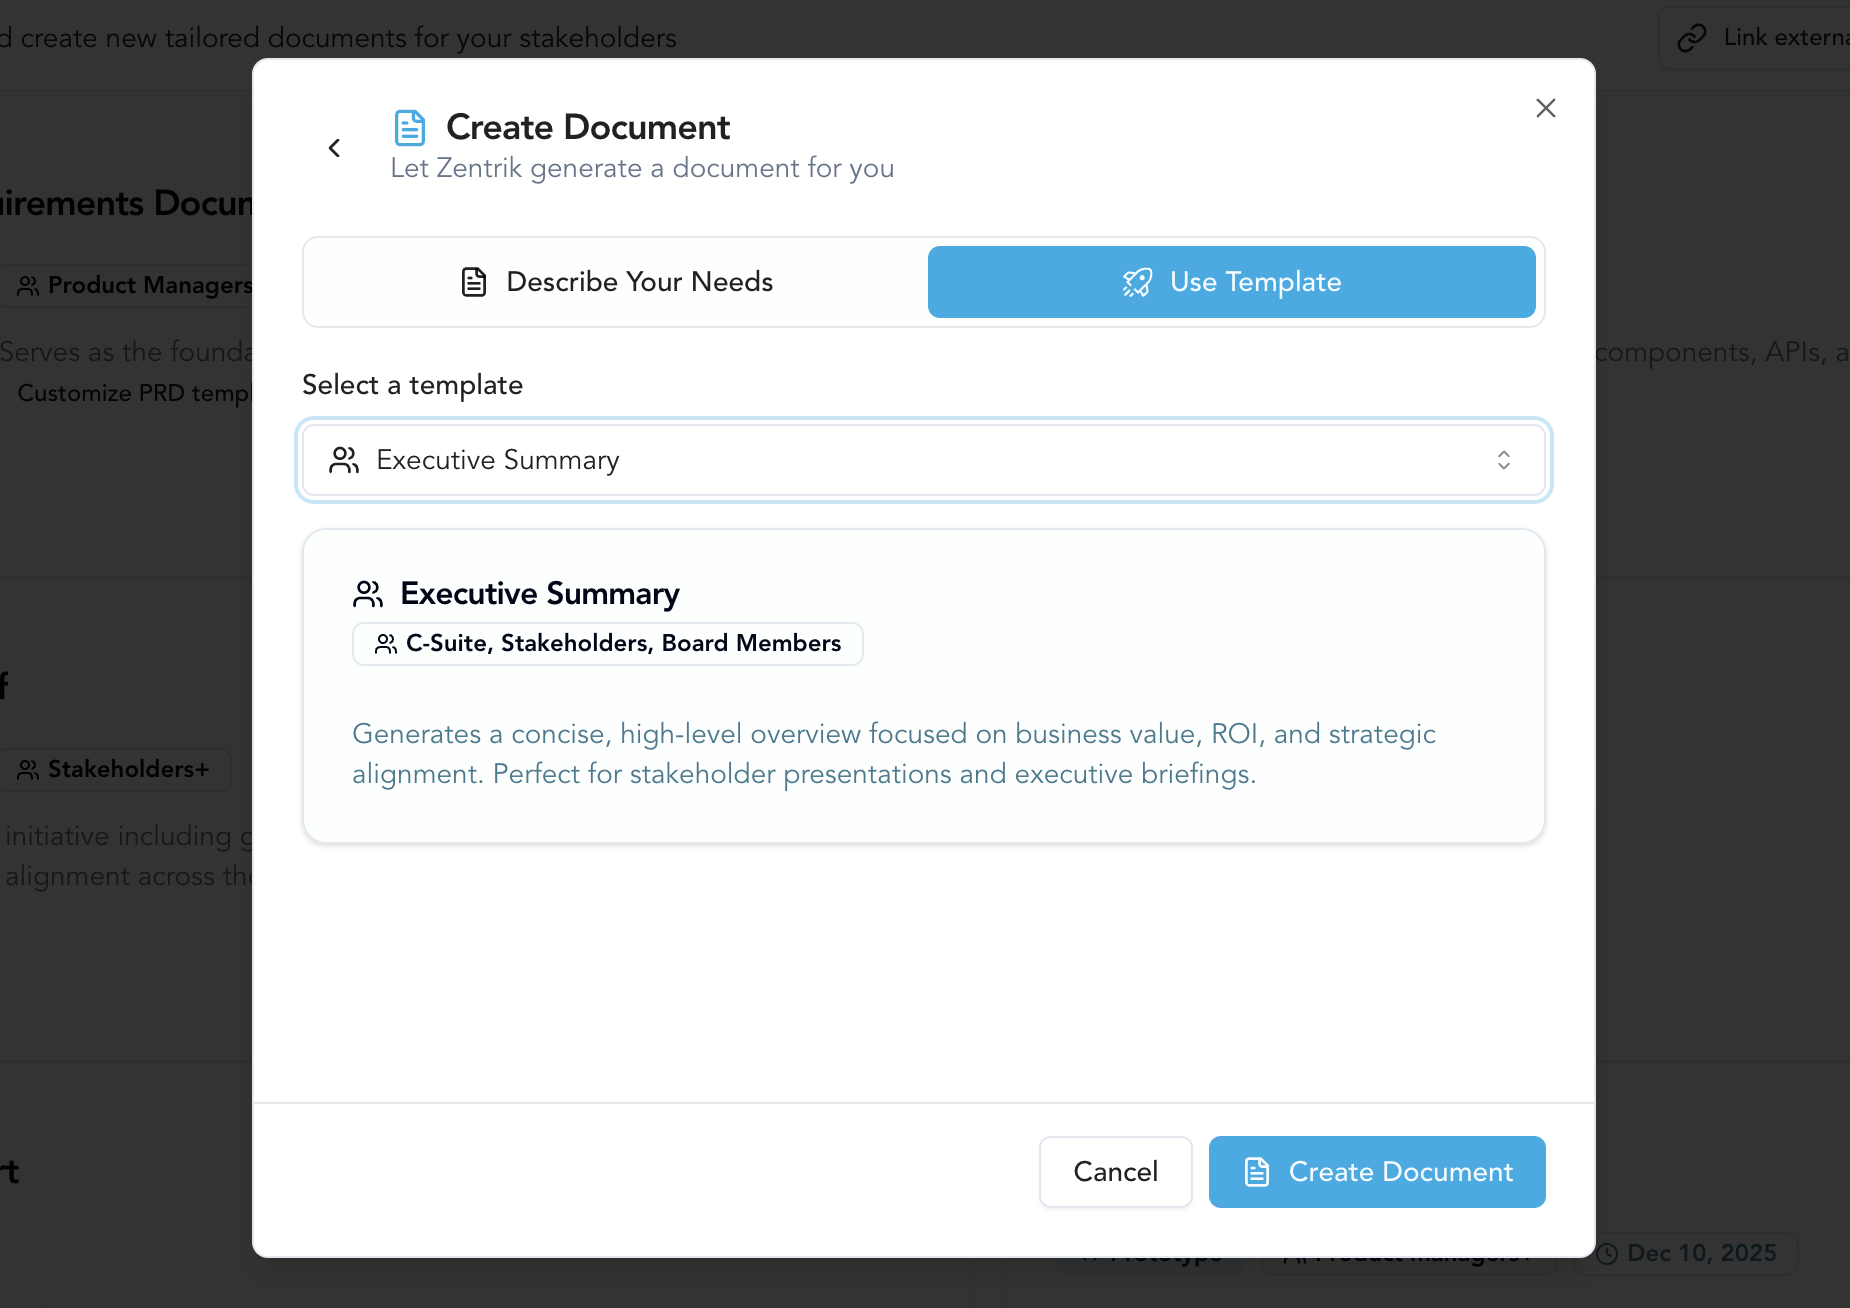Click the C-Suite, Stakeholders, Board Members badge
The image size is (1850, 1308).
click(x=607, y=644)
